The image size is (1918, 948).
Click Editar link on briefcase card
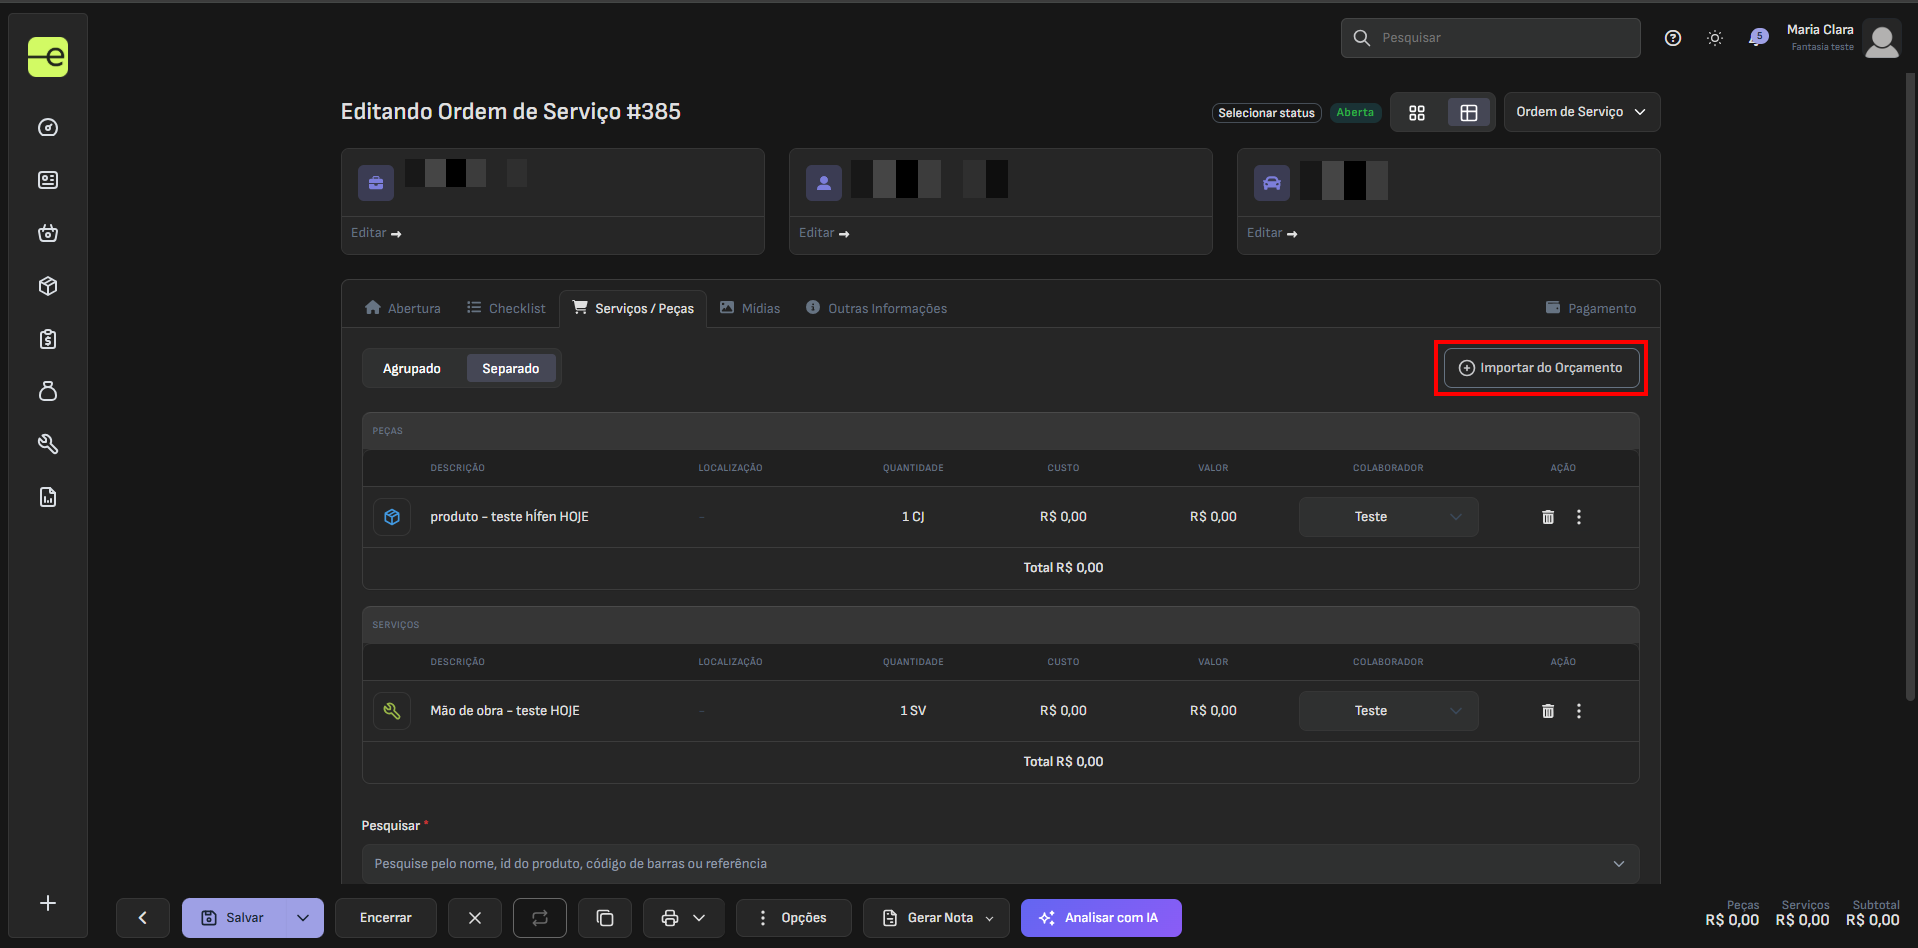(x=376, y=233)
